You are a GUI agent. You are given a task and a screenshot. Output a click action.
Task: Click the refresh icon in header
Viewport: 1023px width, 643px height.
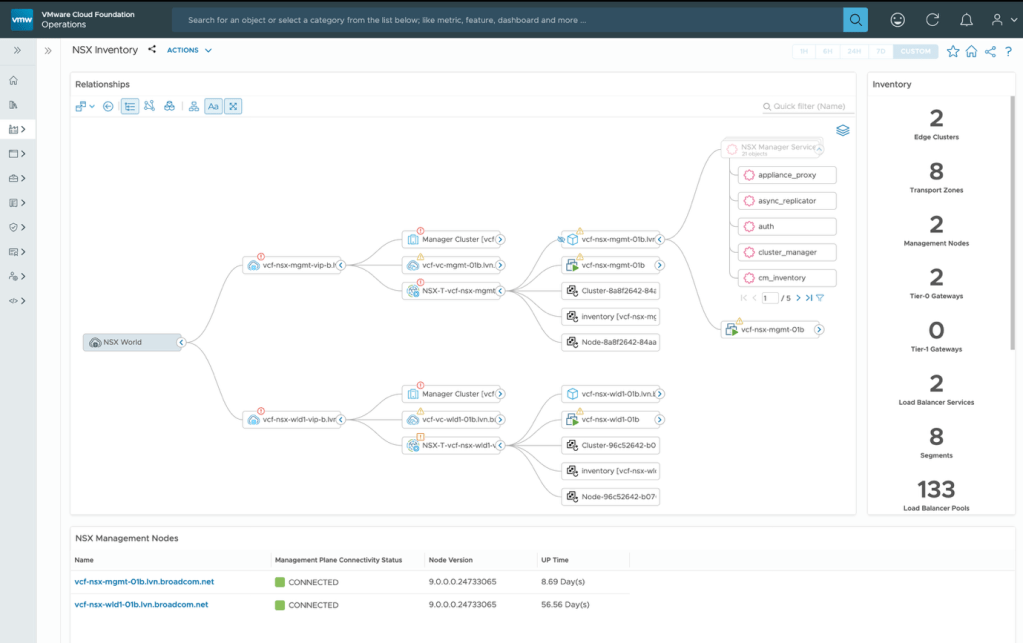click(x=932, y=20)
